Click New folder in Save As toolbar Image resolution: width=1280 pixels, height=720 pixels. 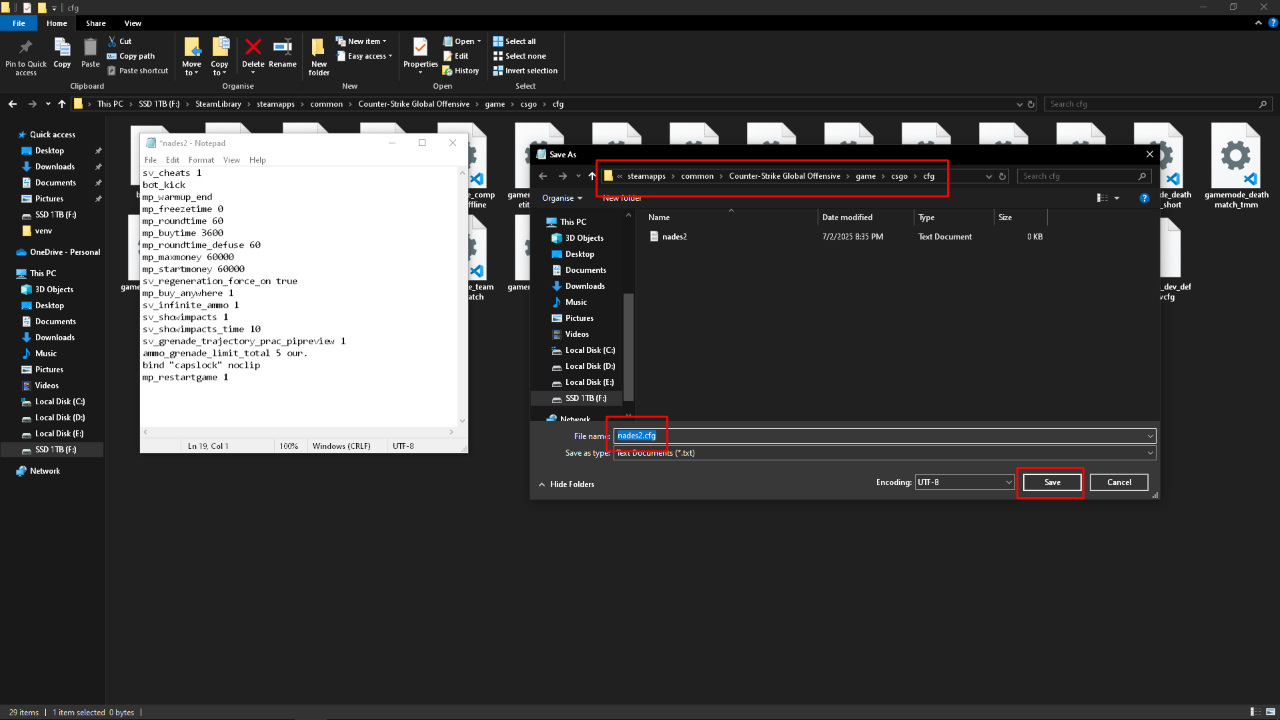[x=622, y=198]
